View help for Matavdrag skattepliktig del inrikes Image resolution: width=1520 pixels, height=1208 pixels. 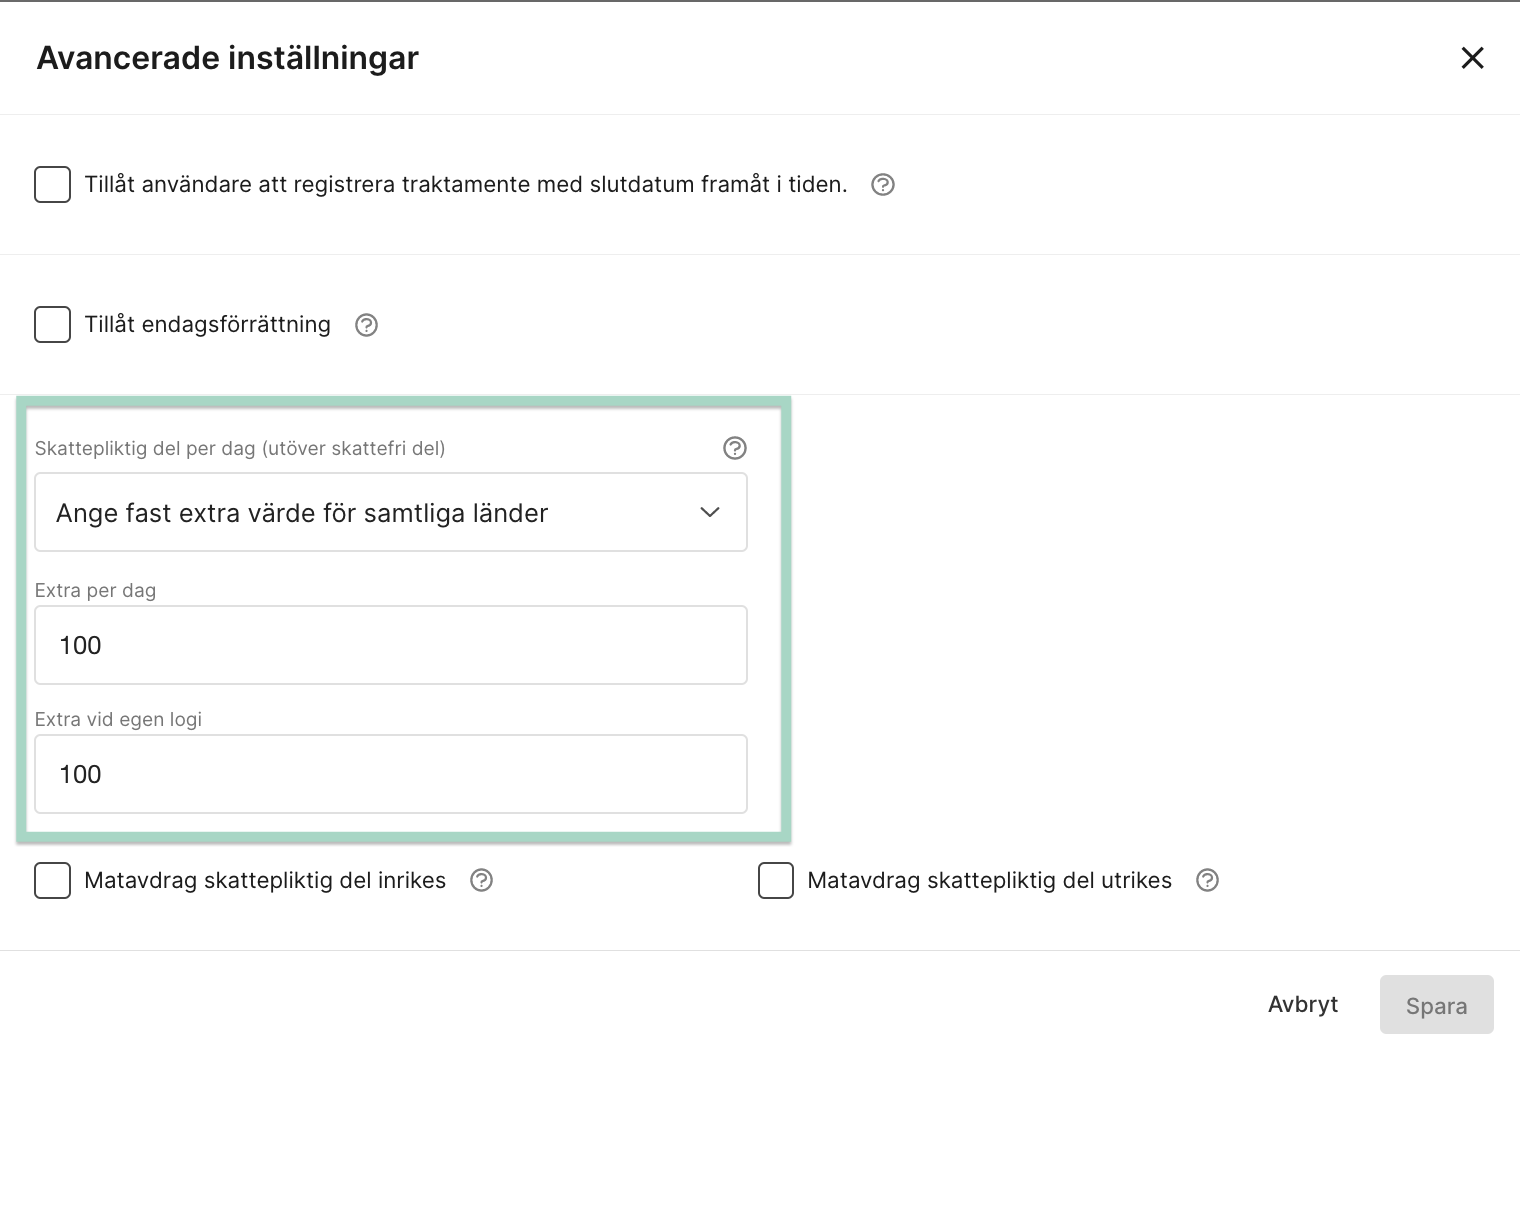point(482,881)
